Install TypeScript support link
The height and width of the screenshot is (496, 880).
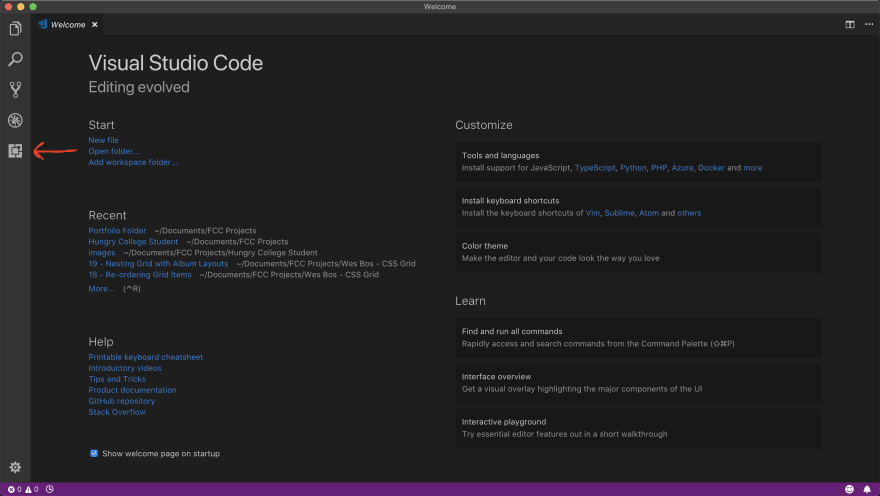coord(595,168)
